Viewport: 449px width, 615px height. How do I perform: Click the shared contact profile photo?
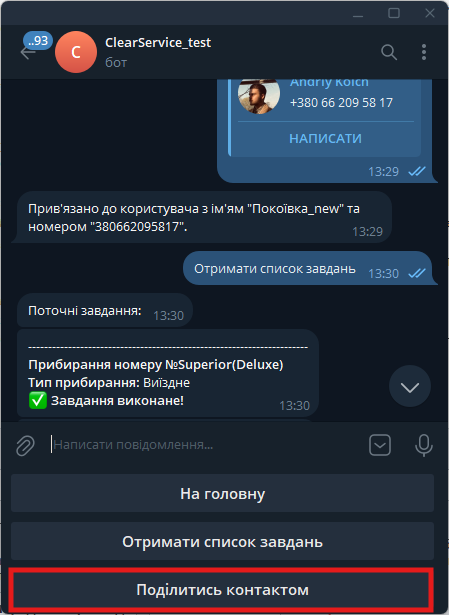259,95
